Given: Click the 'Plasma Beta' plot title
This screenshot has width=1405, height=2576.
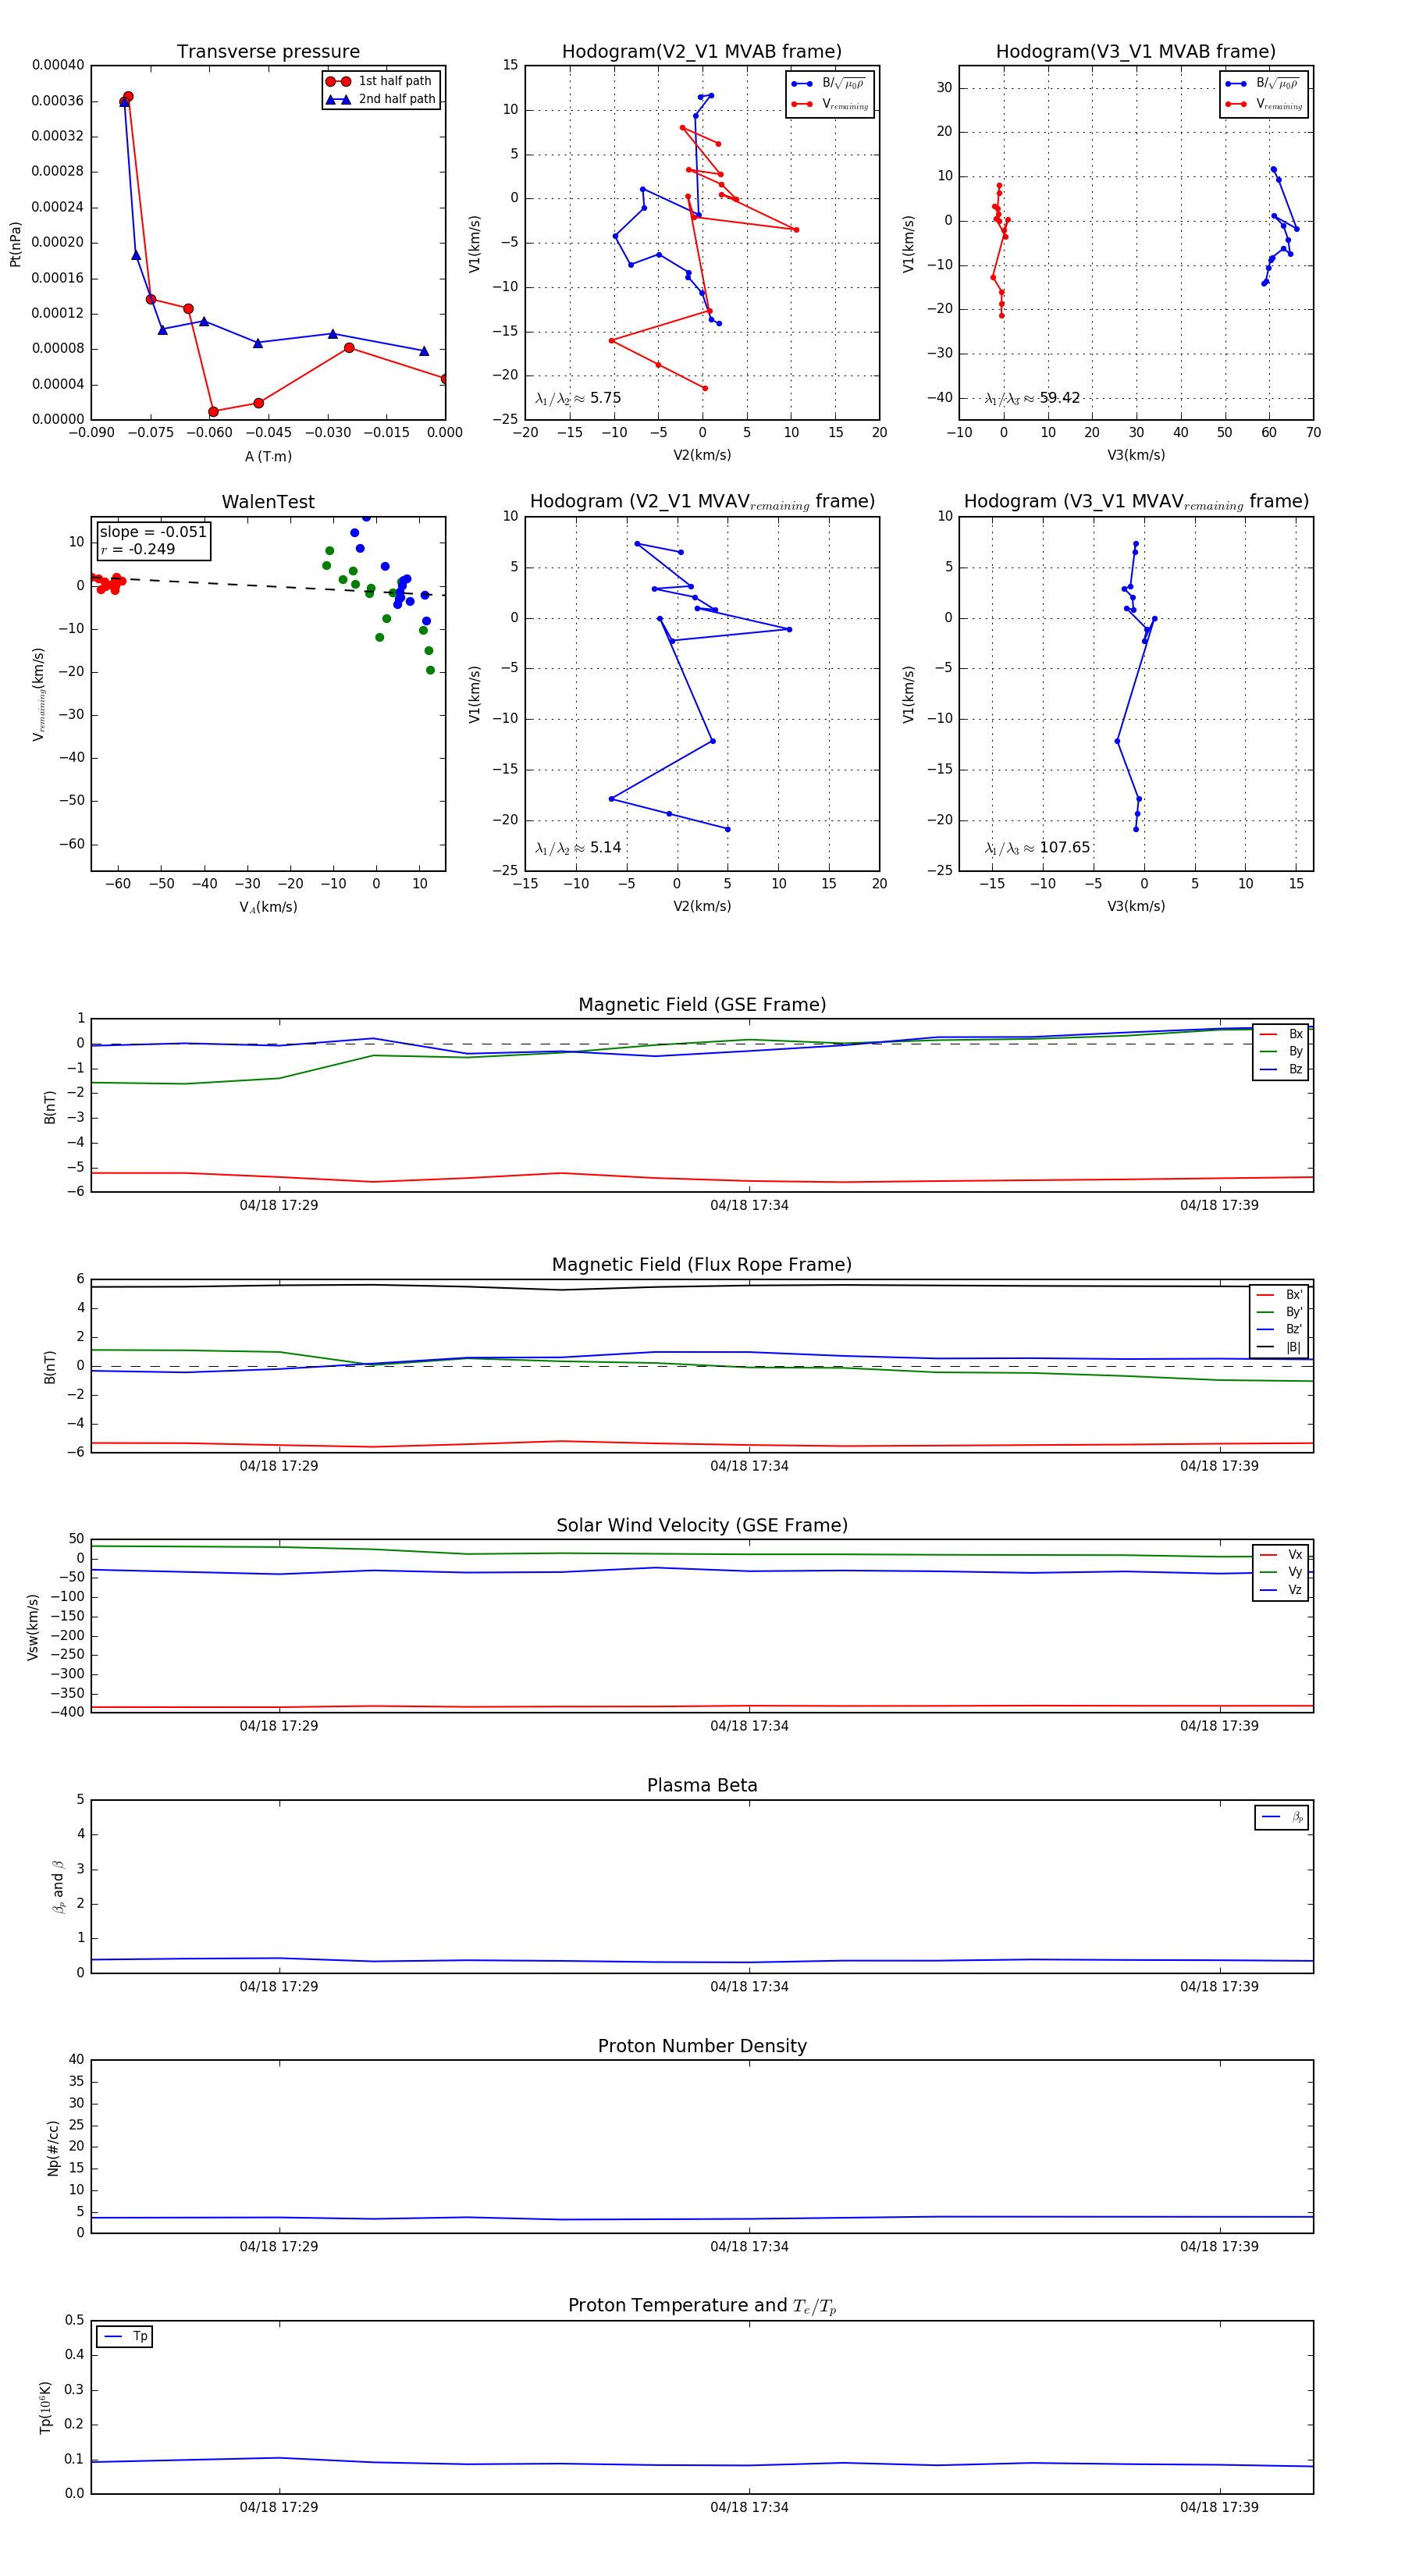Looking at the screenshot, I should [x=702, y=1785].
